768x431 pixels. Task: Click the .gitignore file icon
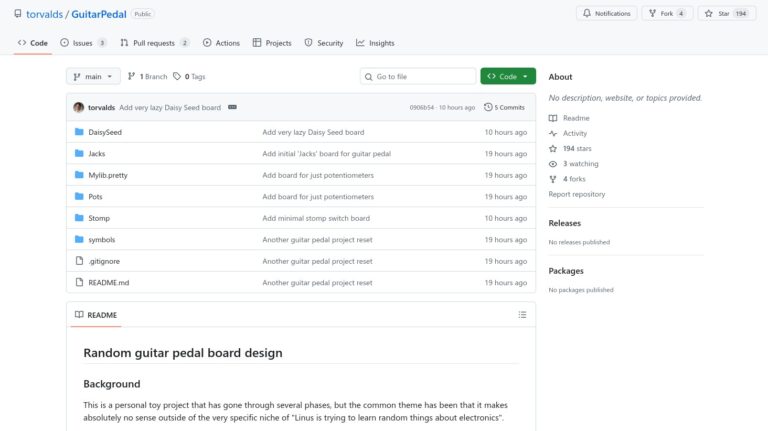coord(79,261)
